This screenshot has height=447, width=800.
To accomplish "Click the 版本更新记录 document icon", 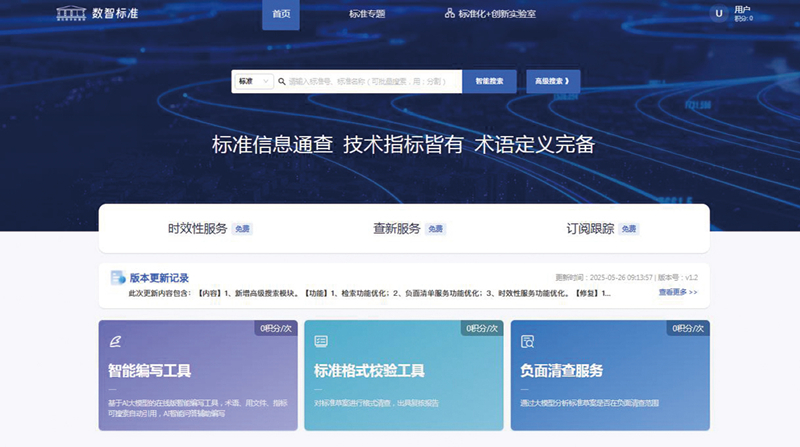I will pyautogui.click(x=116, y=278).
